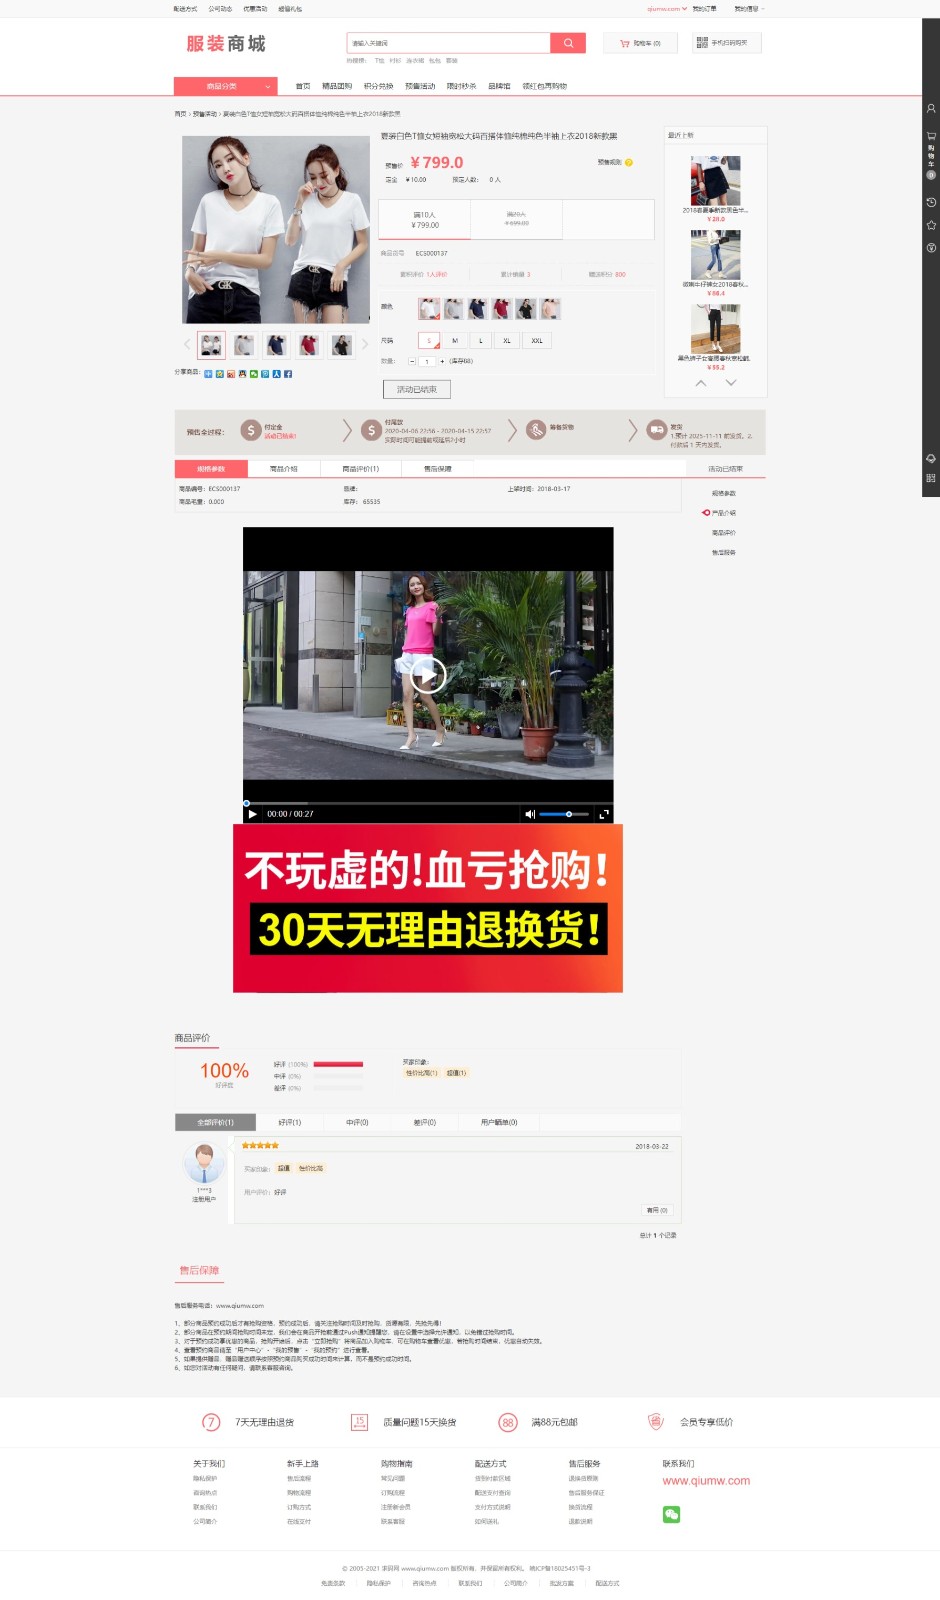Select size M option
Viewport: 940px width, 1600px height.
pyautogui.click(x=455, y=340)
